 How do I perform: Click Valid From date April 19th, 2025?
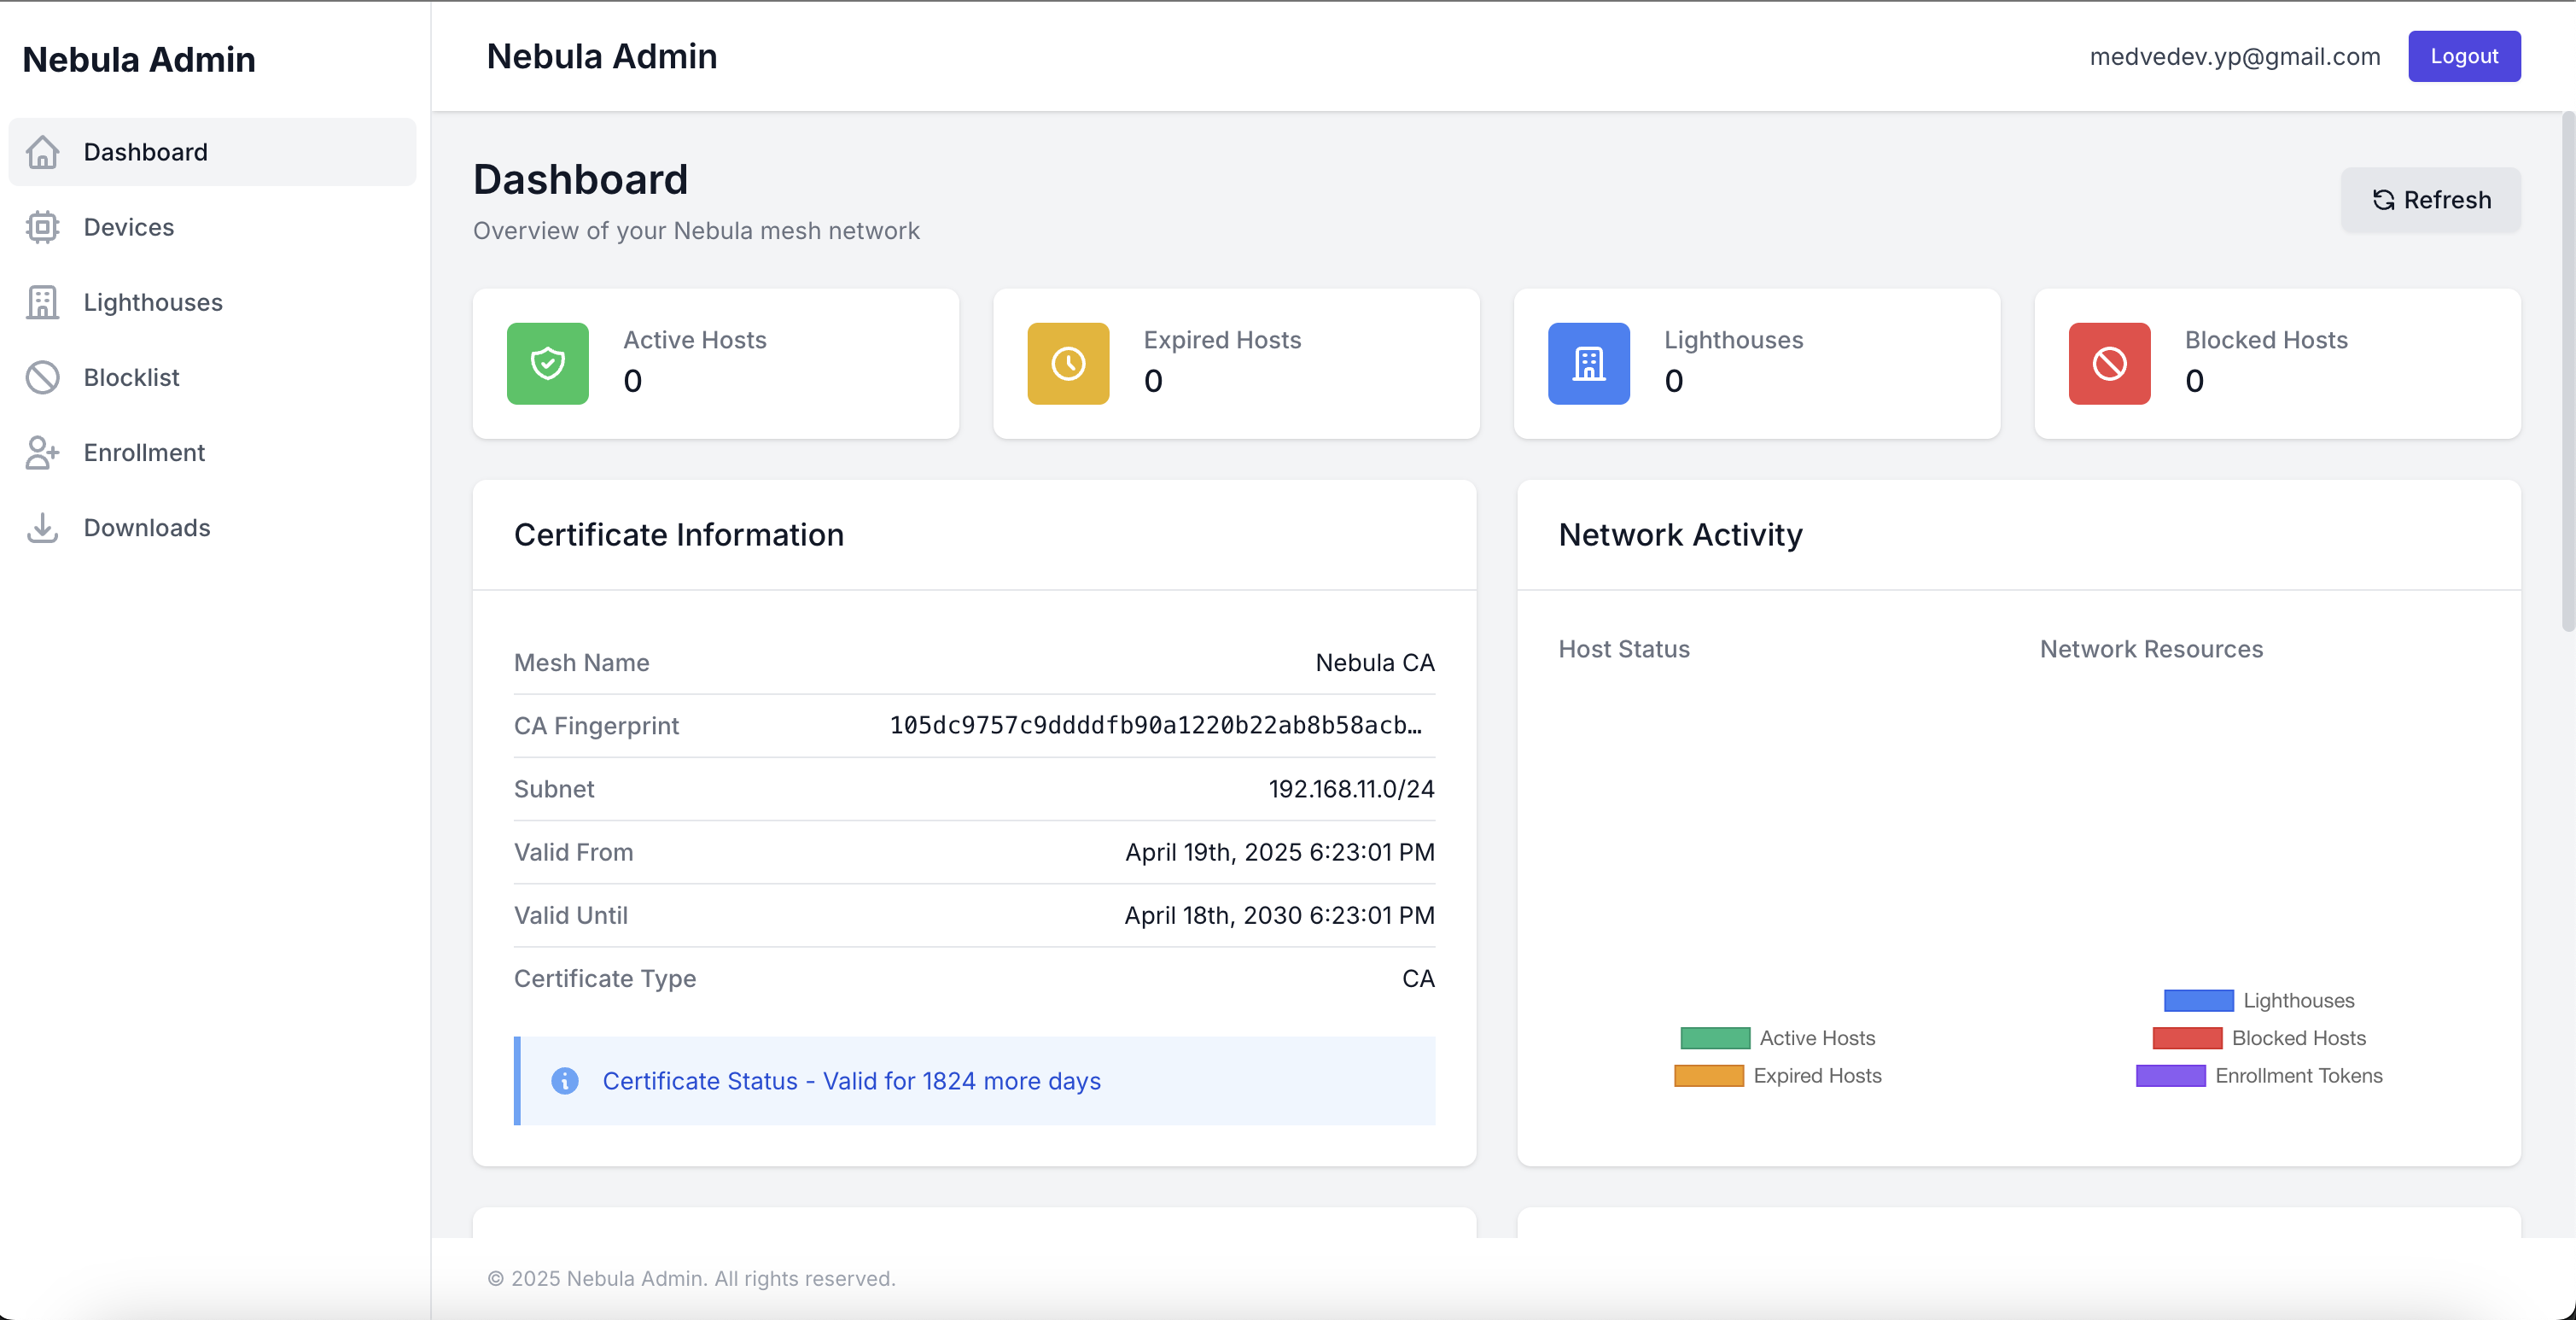point(1280,852)
